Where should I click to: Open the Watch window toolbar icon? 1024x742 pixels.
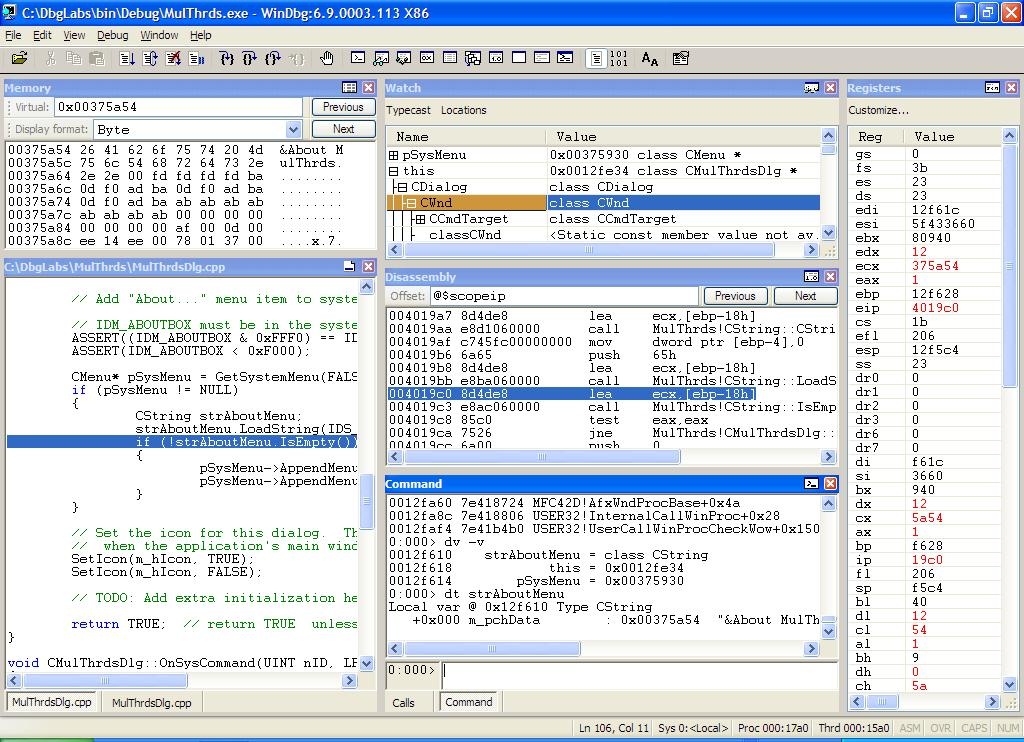(381, 58)
